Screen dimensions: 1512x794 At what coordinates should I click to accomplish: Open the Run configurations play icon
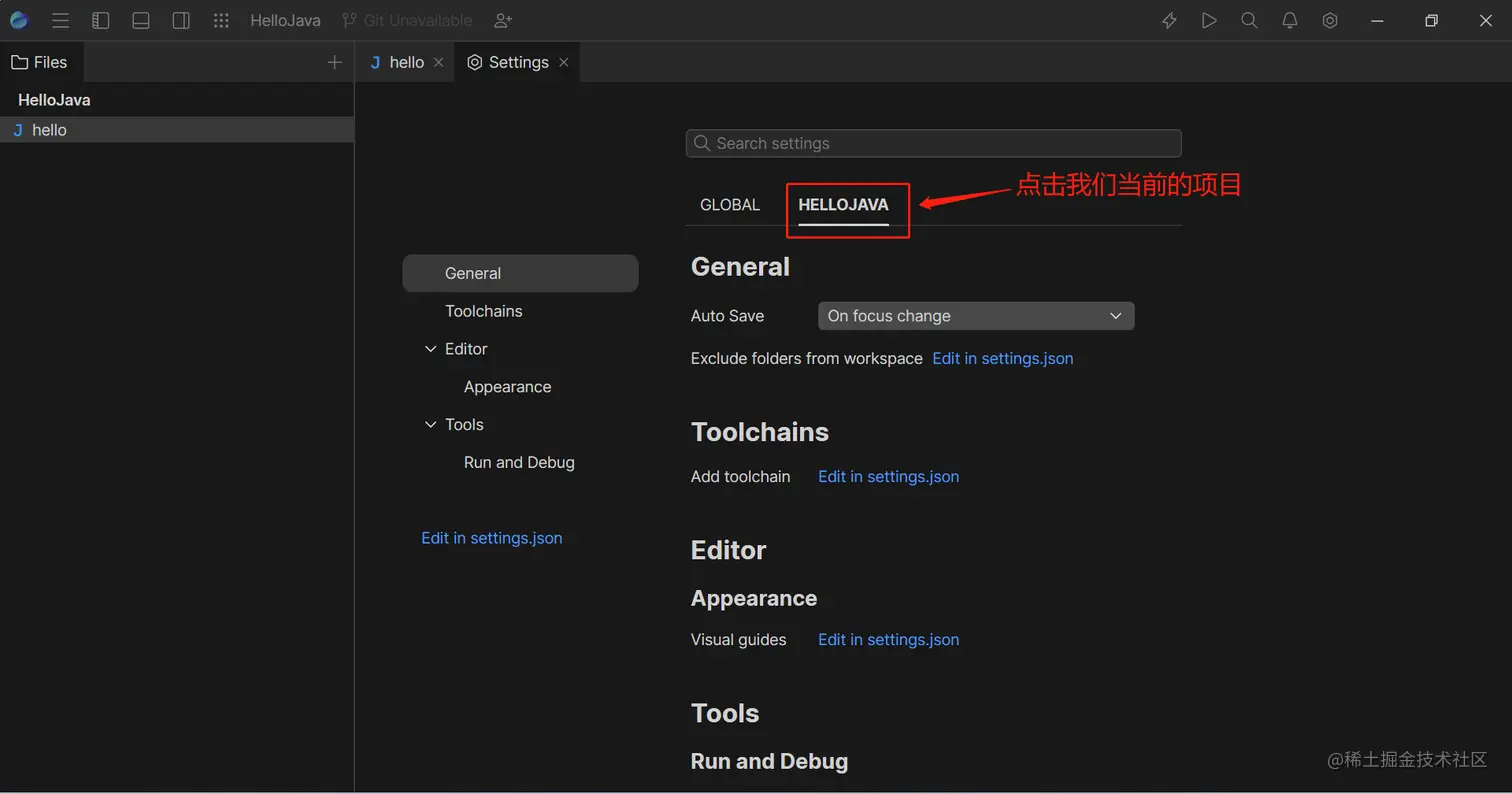tap(1208, 20)
